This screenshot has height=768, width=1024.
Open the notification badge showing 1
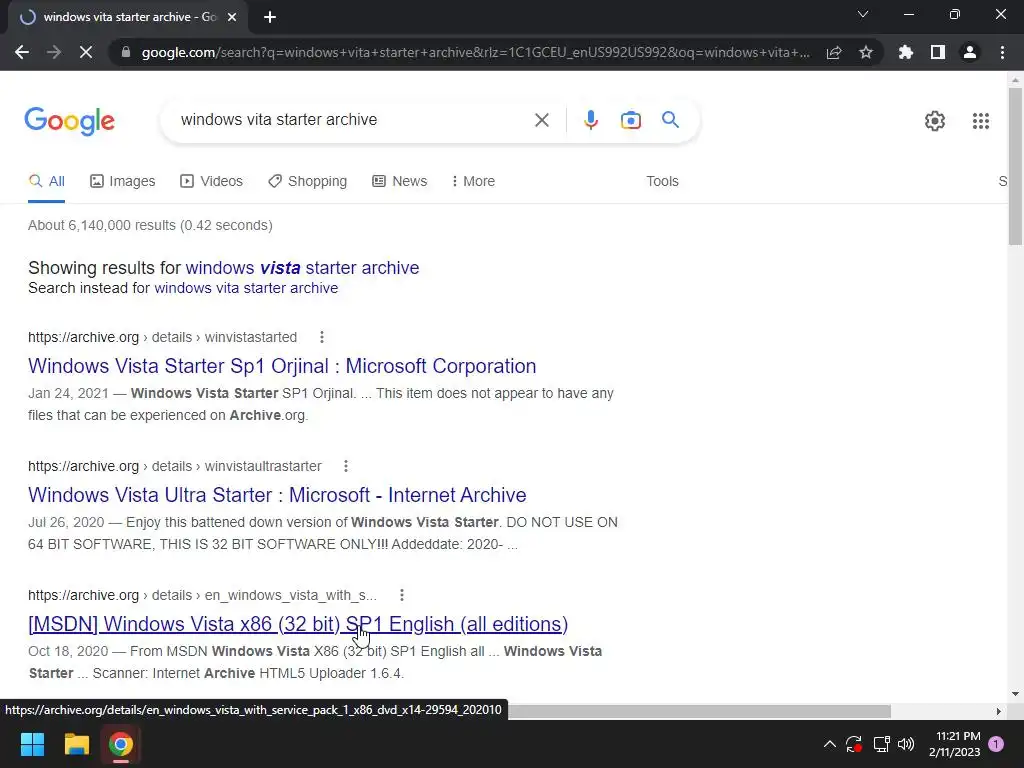[x=997, y=744]
